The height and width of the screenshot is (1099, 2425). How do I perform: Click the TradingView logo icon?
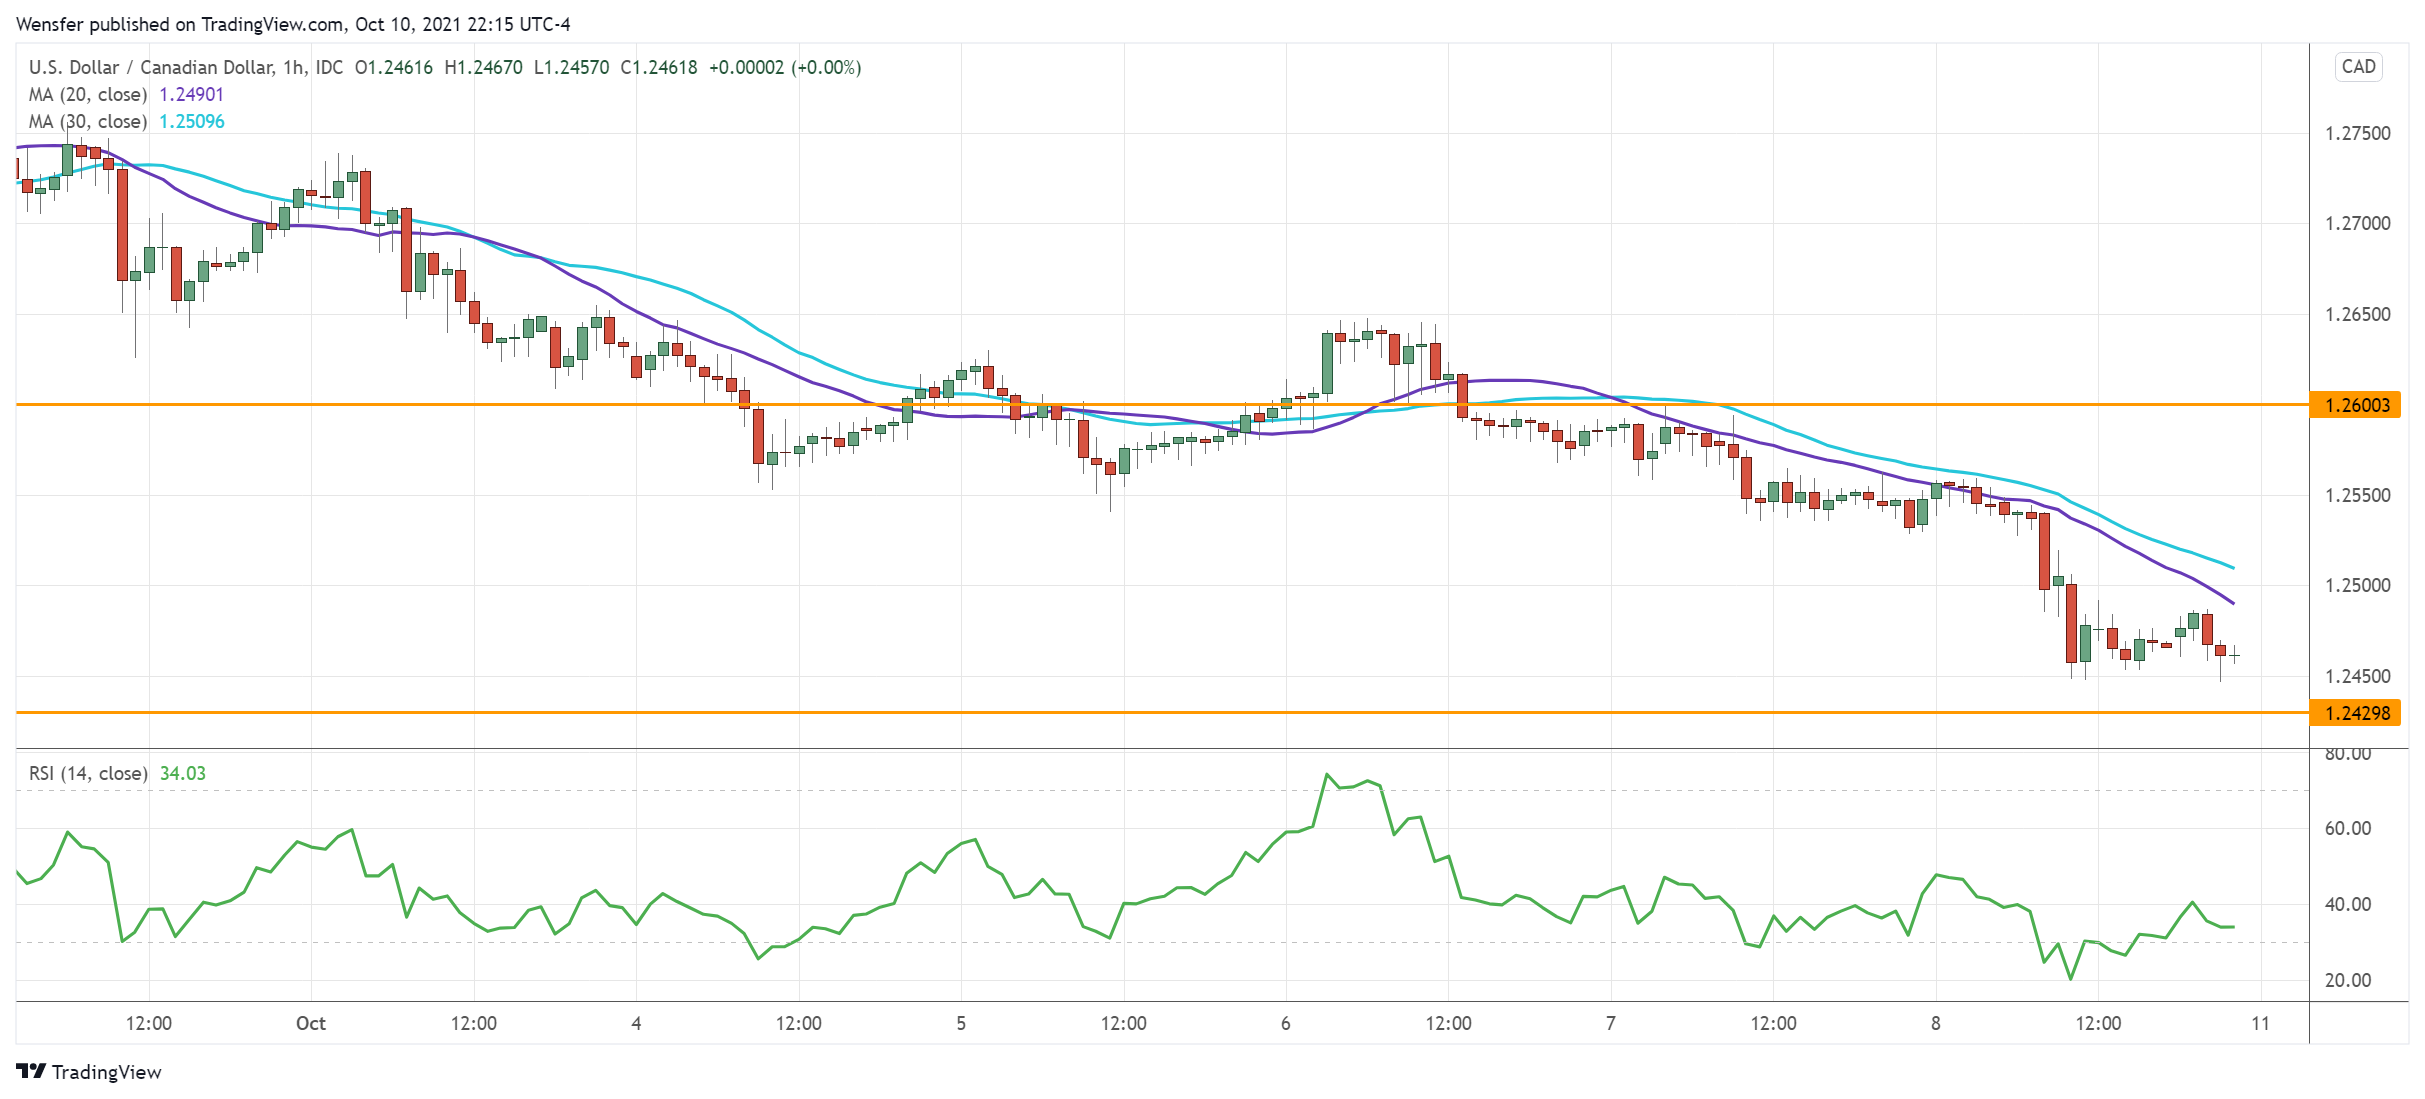[x=31, y=1071]
